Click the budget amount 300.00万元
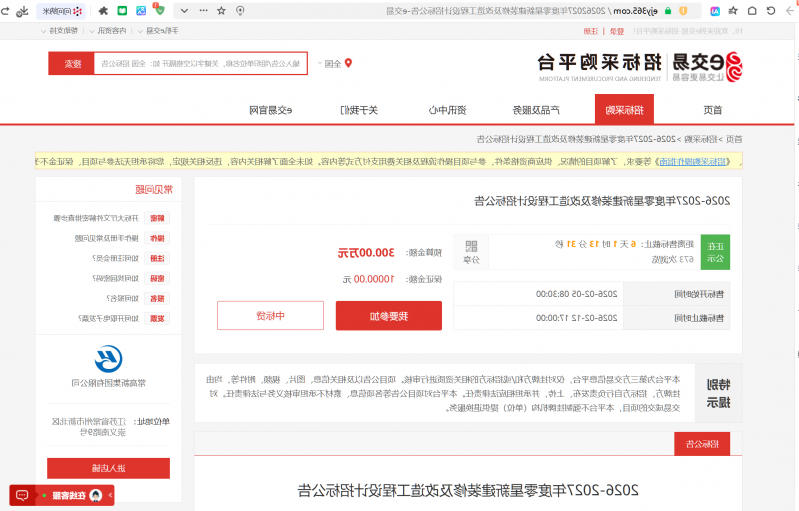The image size is (799, 511). (x=366, y=253)
